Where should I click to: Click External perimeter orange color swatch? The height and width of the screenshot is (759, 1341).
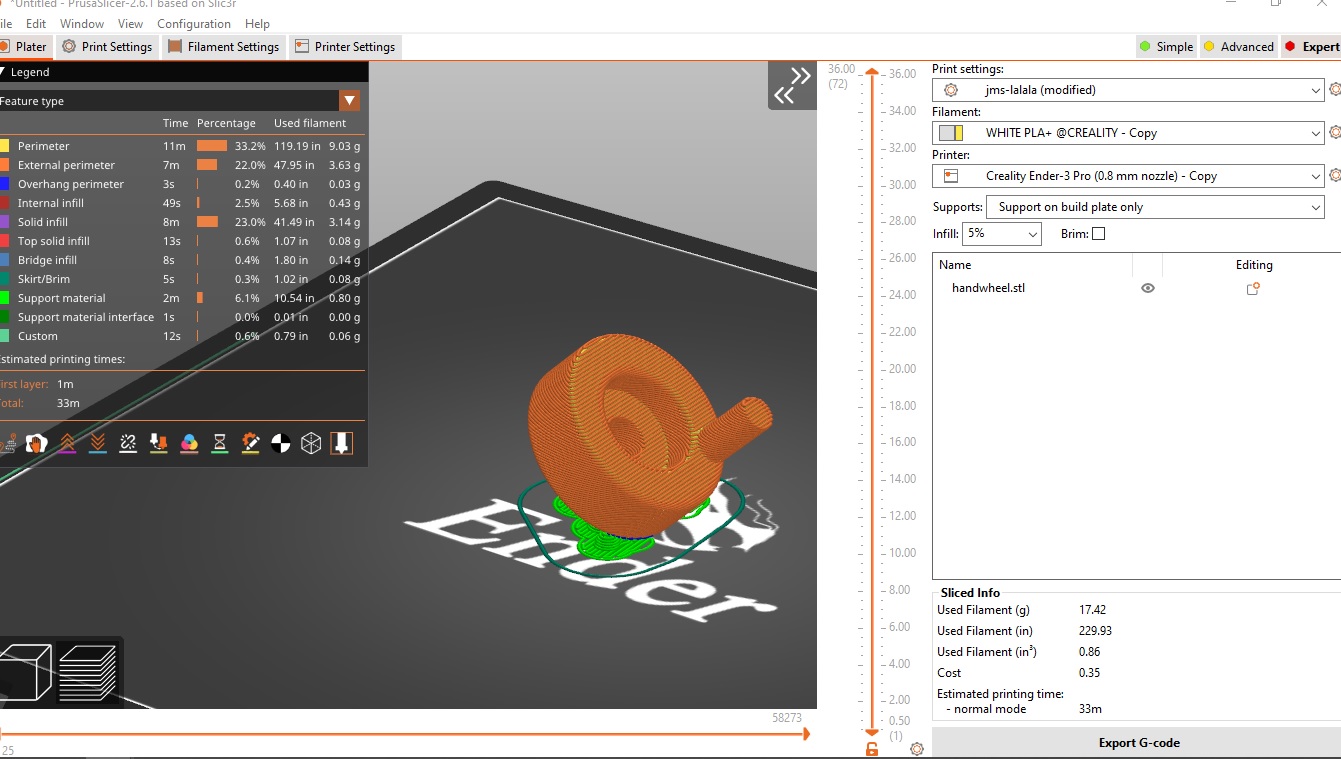coord(4,165)
